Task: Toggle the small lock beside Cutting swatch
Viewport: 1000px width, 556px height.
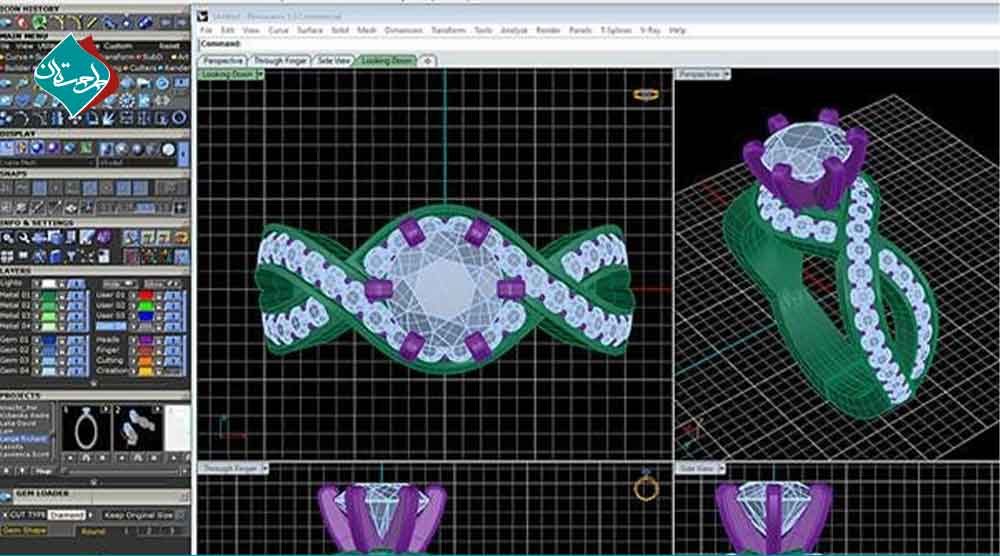Action: [x=159, y=361]
